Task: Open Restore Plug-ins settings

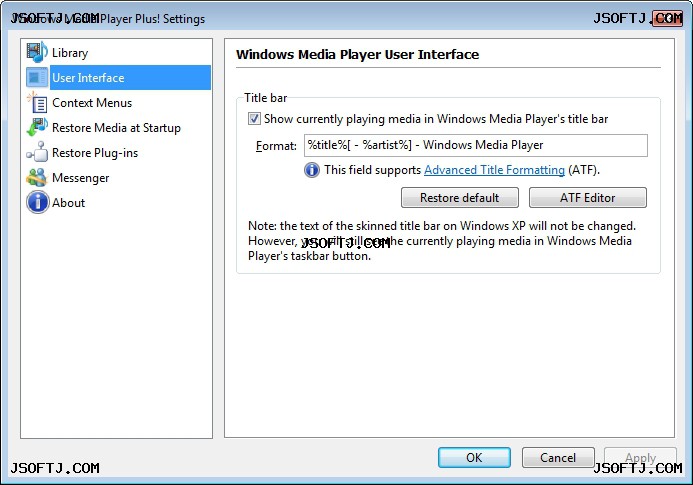Action: point(95,153)
